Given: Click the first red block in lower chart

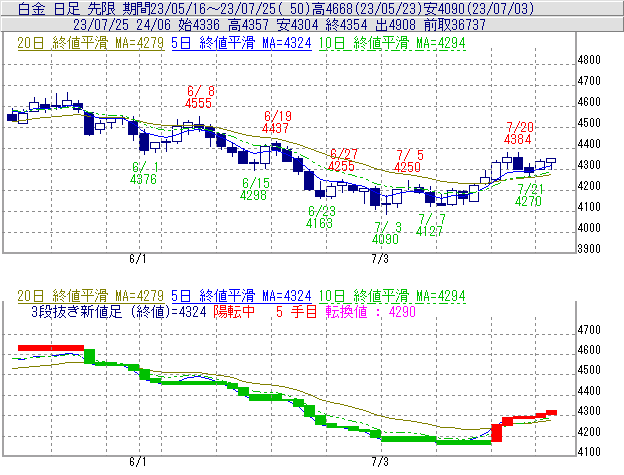Looking at the screenshot, I should coord(51,348).
